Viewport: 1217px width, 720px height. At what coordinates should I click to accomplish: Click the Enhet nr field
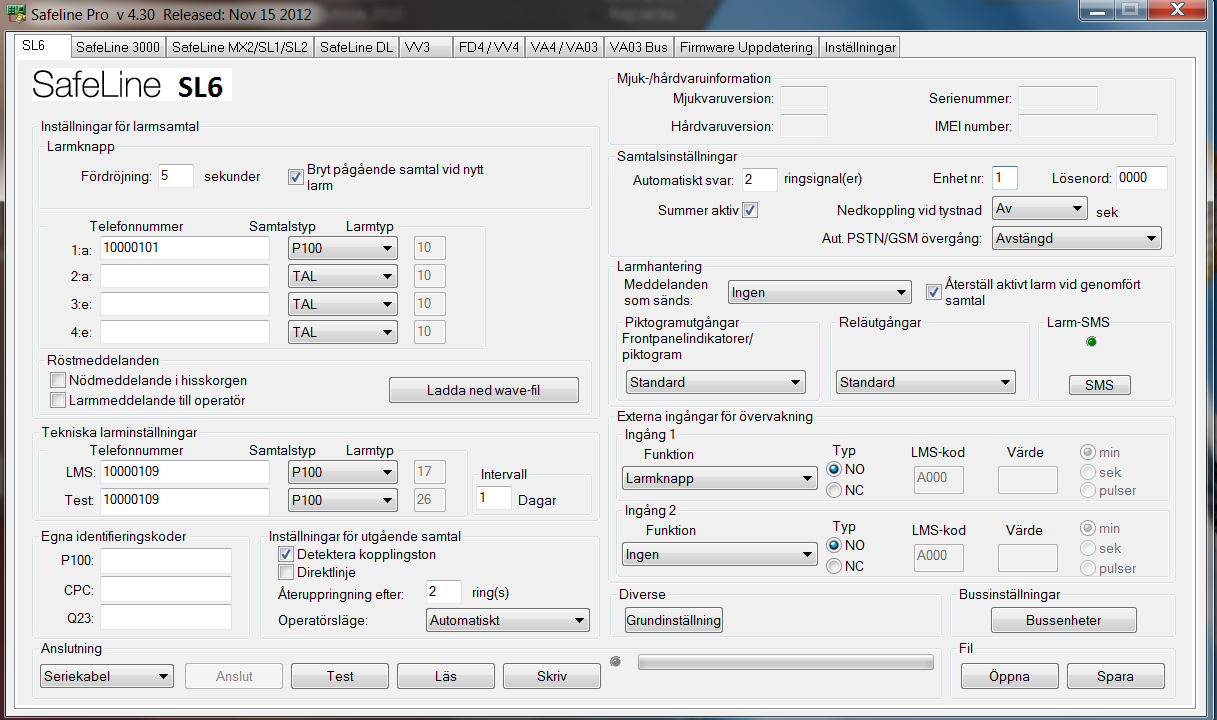(x=1005, y=178)
